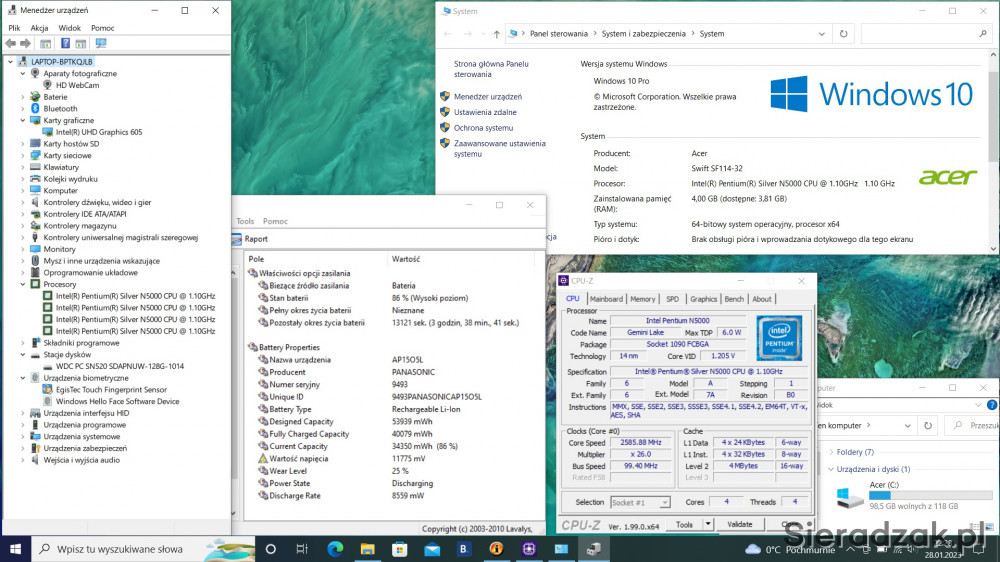
Task: Open the Ustawienia zdalne link
Action: [x=484, y=112]
